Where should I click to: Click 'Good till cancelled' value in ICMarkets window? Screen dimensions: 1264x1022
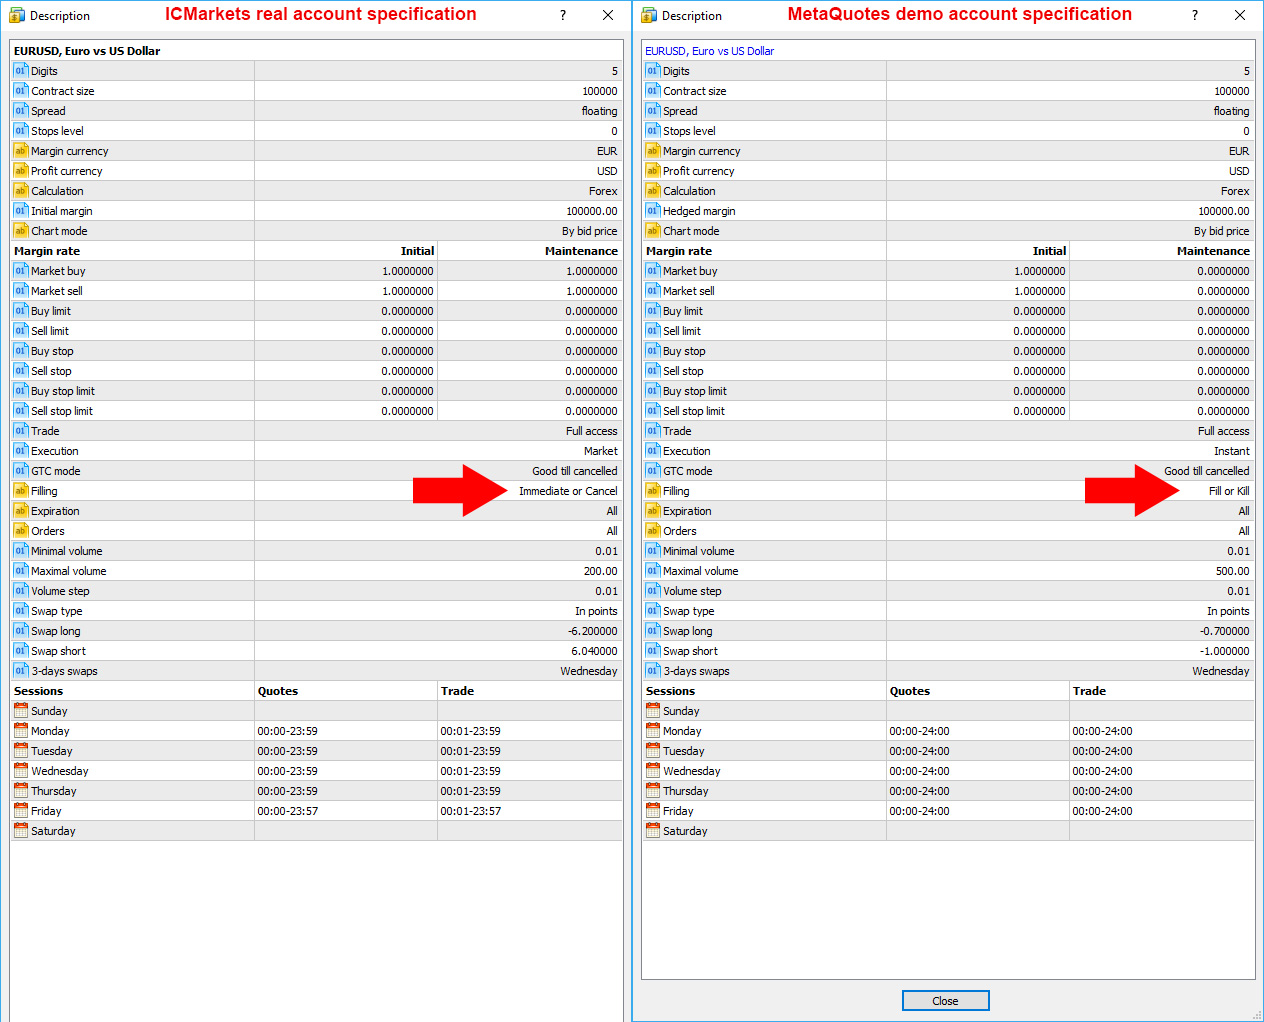click(575, 471)
